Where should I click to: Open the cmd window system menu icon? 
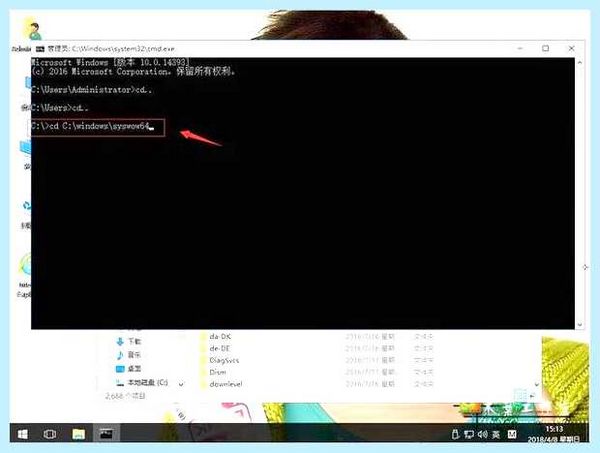[40, 49]
